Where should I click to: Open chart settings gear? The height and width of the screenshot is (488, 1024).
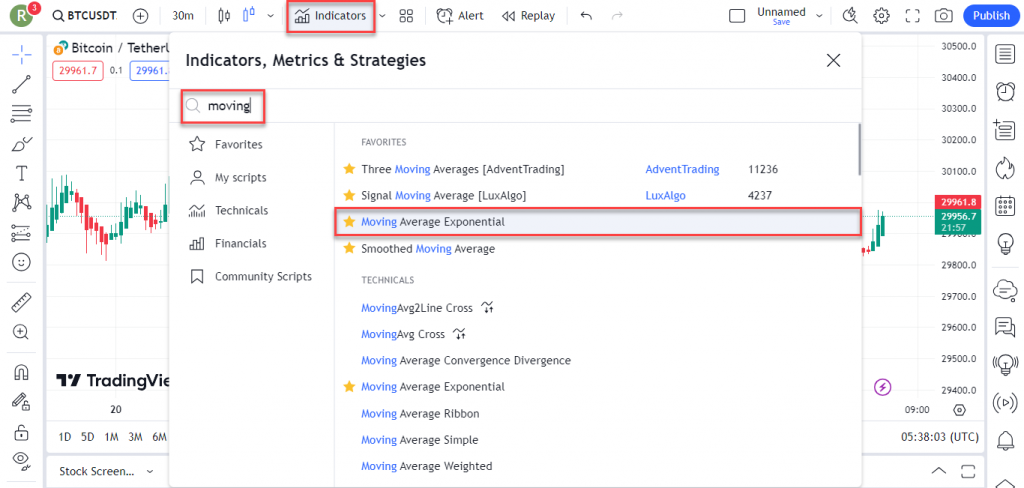point(882,16)
